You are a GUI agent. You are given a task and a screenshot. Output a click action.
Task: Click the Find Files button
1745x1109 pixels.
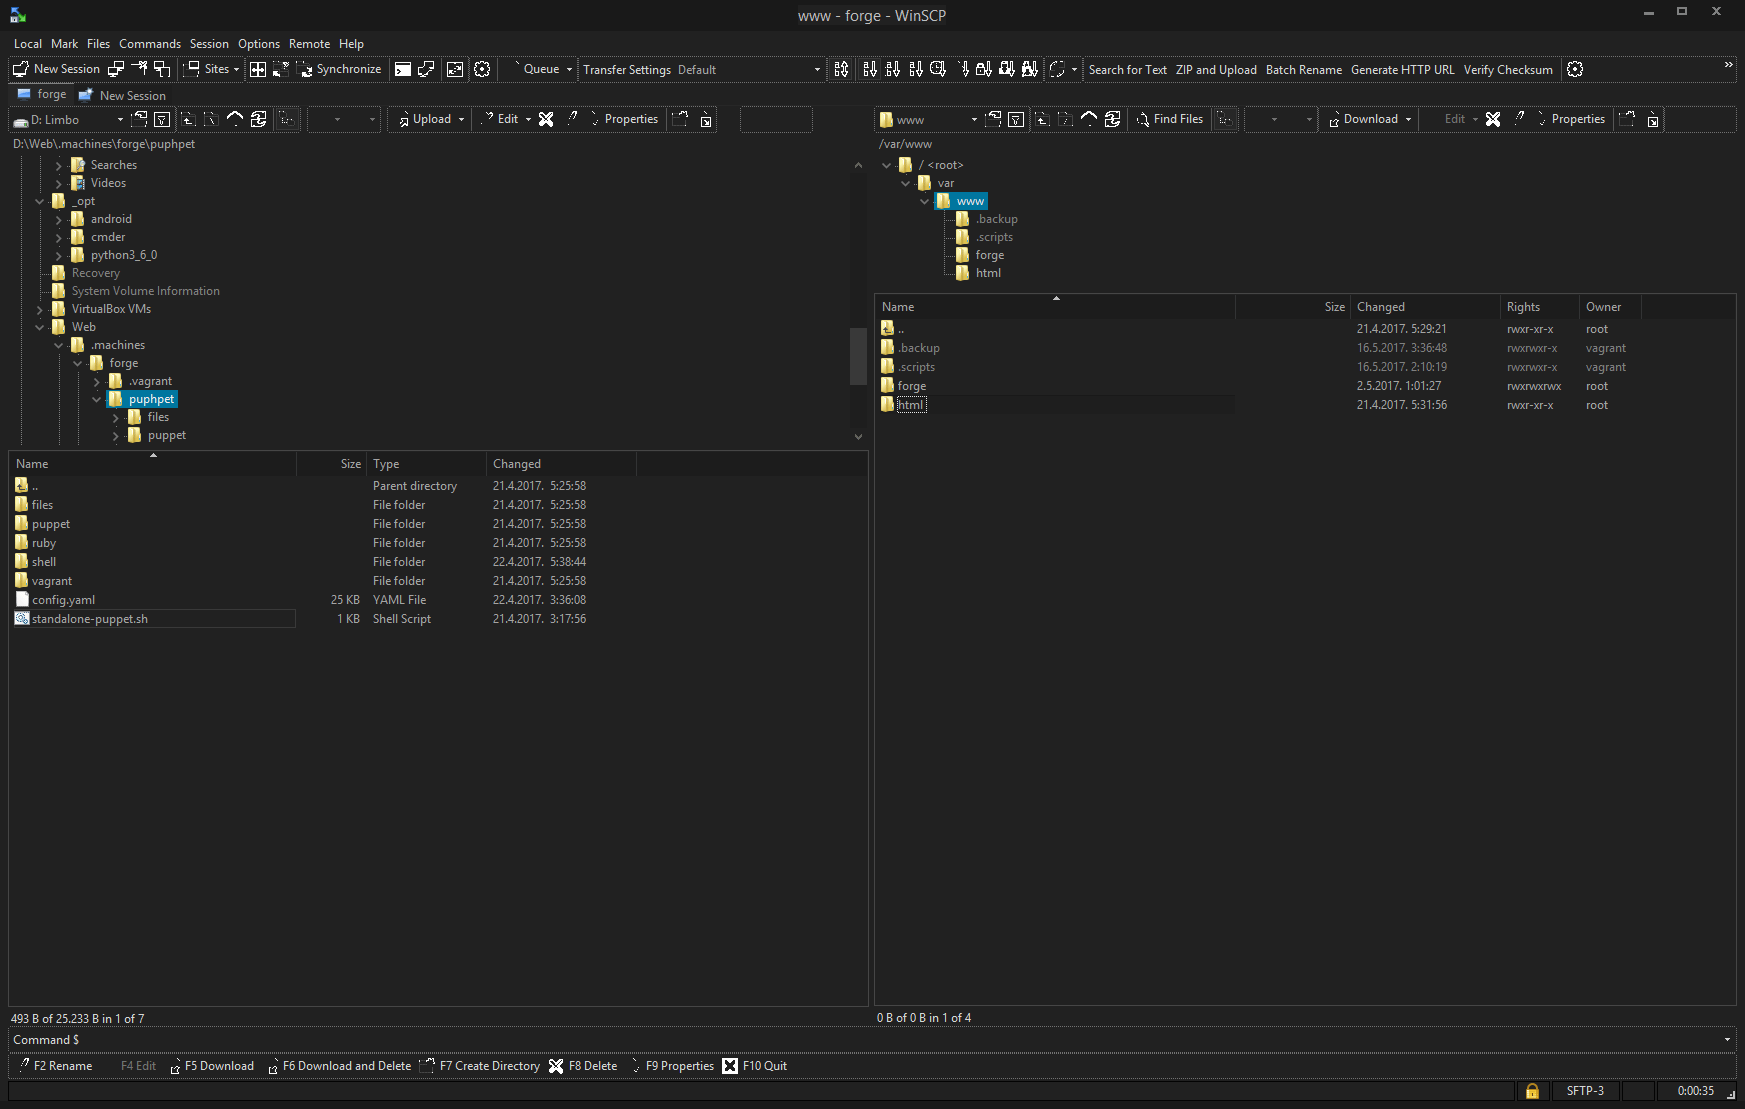click(1170, 119)
